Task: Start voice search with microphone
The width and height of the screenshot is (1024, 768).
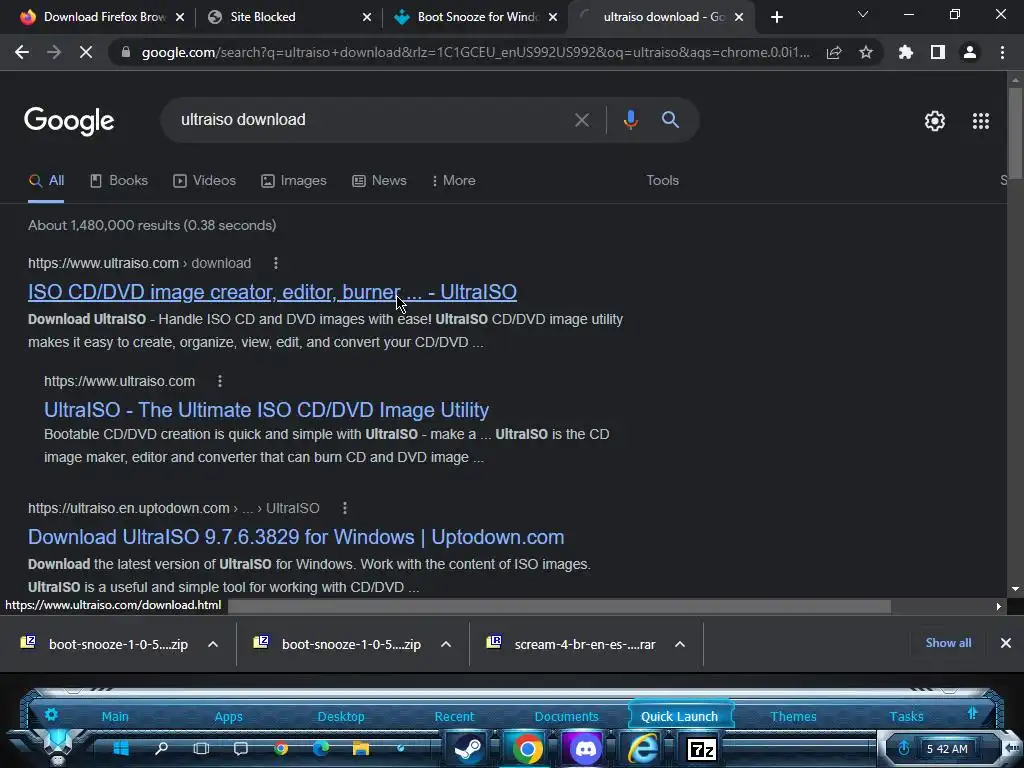Action: point(630,120)
